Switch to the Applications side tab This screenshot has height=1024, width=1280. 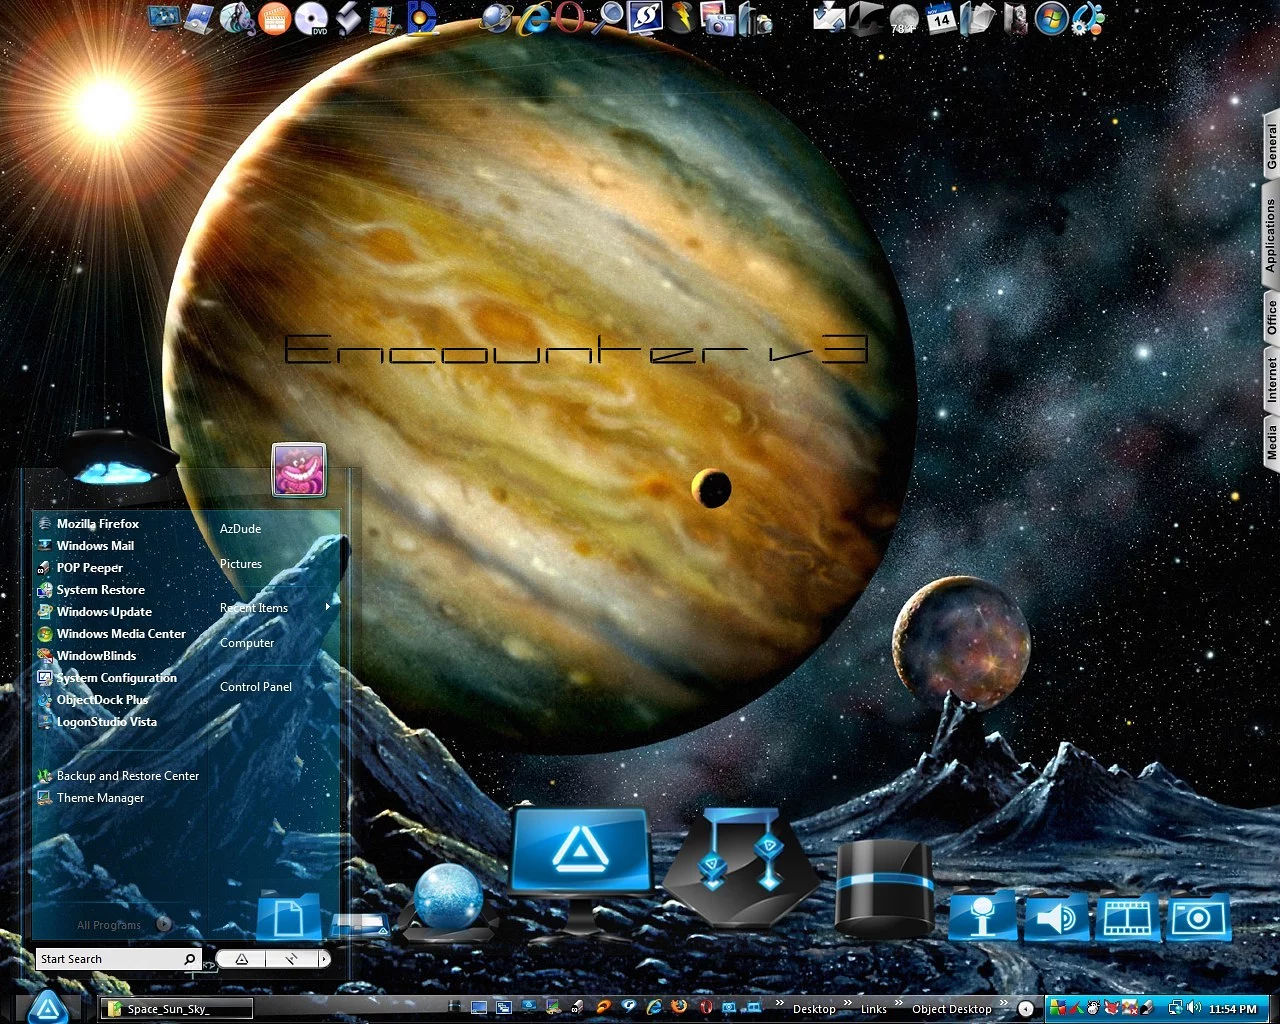click(1270, 235)
